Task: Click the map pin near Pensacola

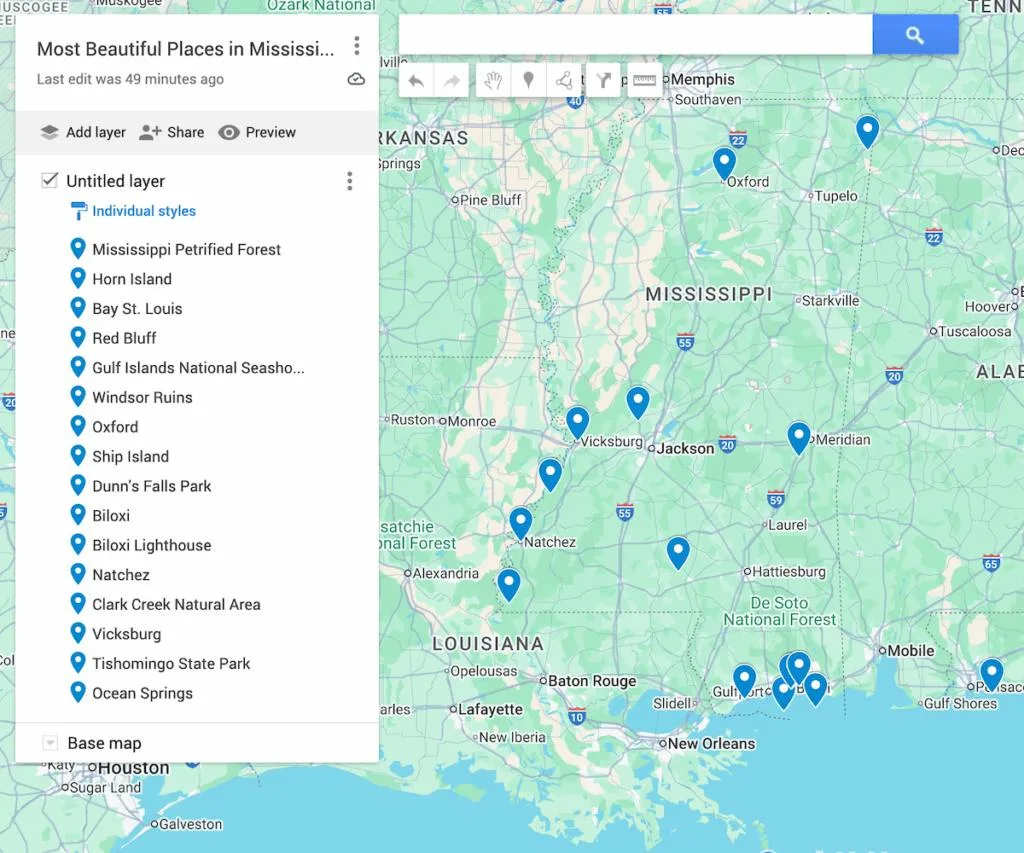Action: point(991,675)
